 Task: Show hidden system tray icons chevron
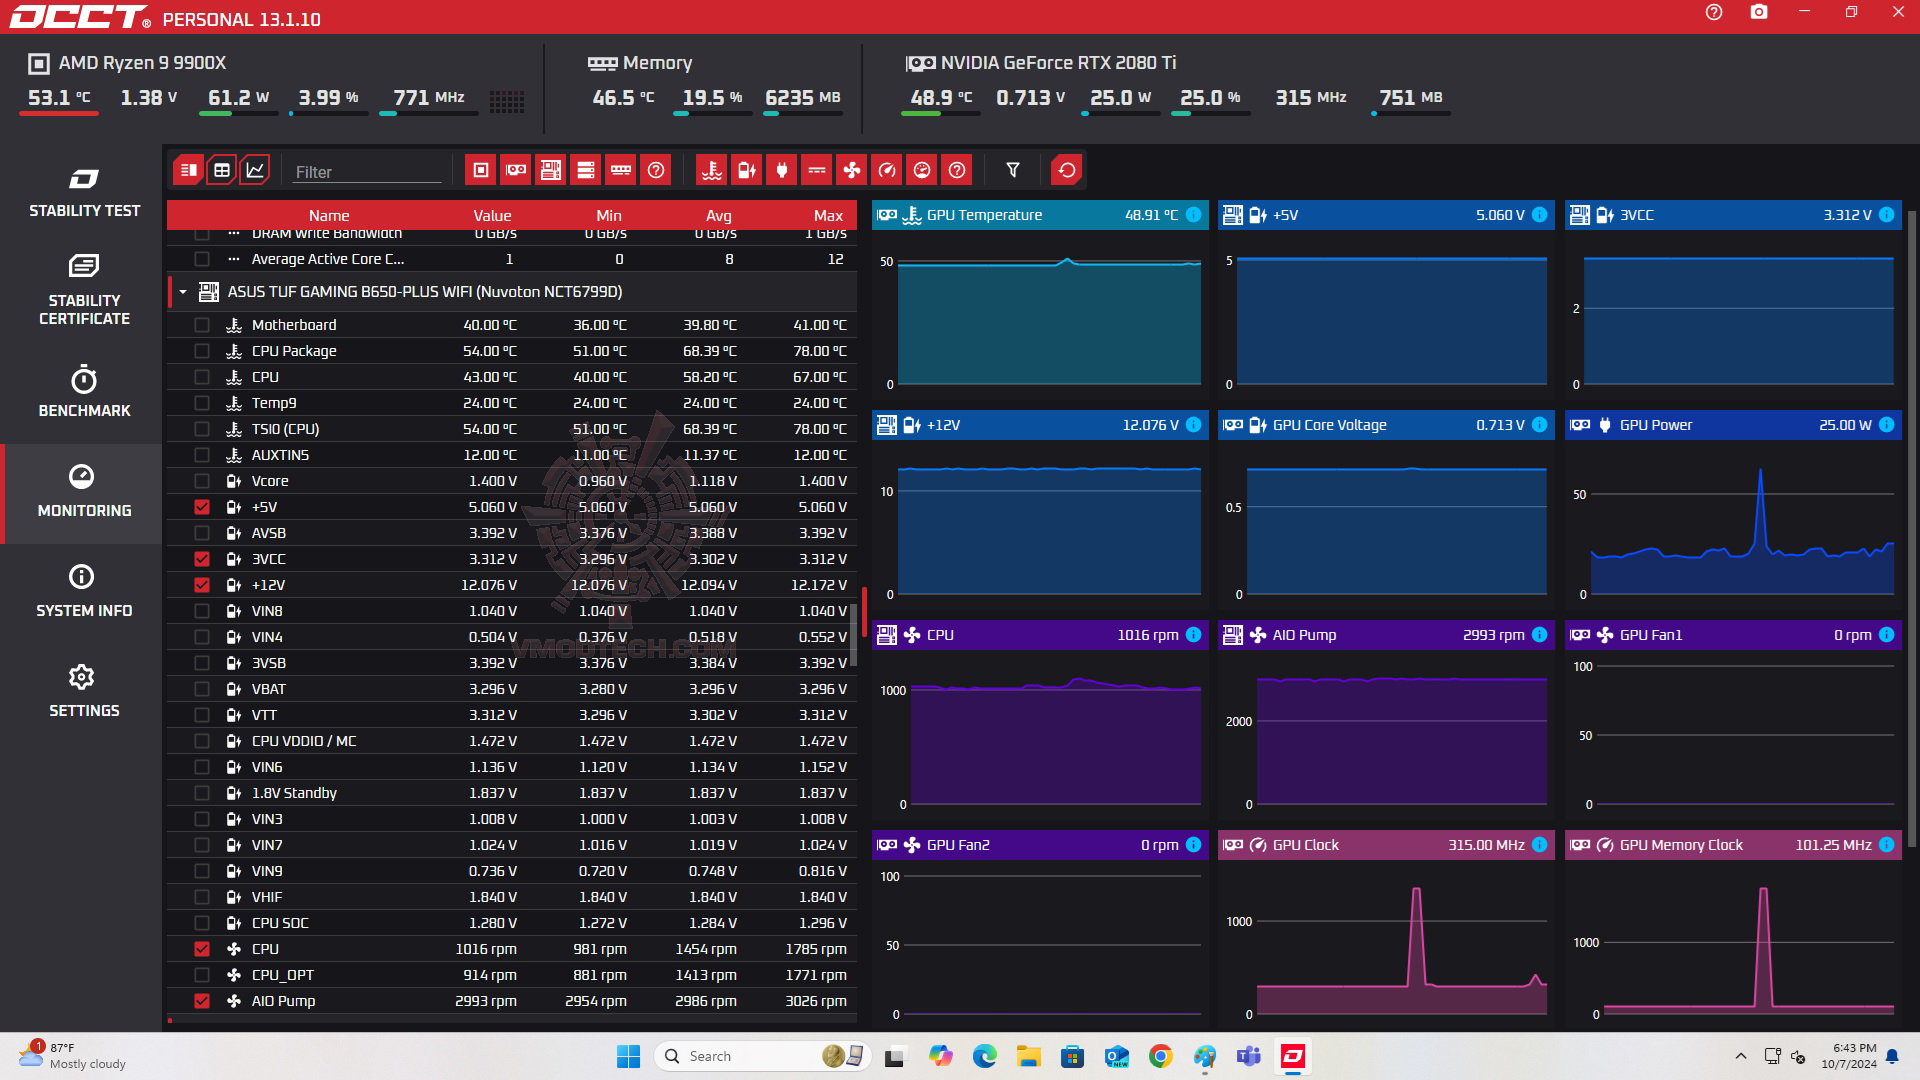pyautogui.click(x=1741, y=1056)
